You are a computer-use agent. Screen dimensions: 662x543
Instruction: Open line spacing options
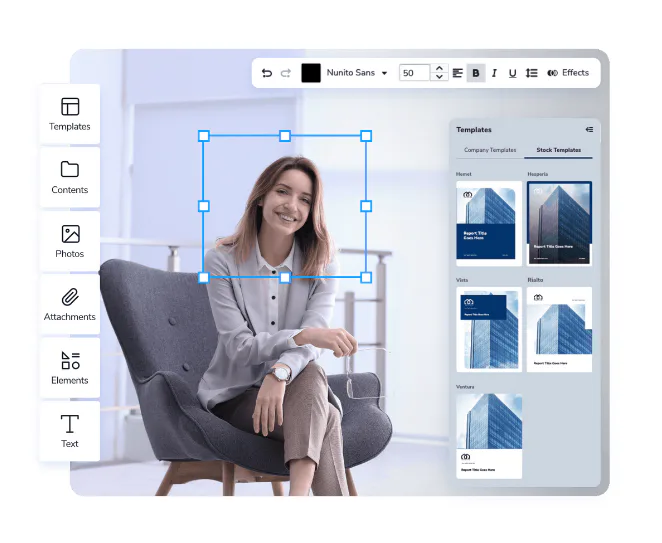[x=532, y=73]
